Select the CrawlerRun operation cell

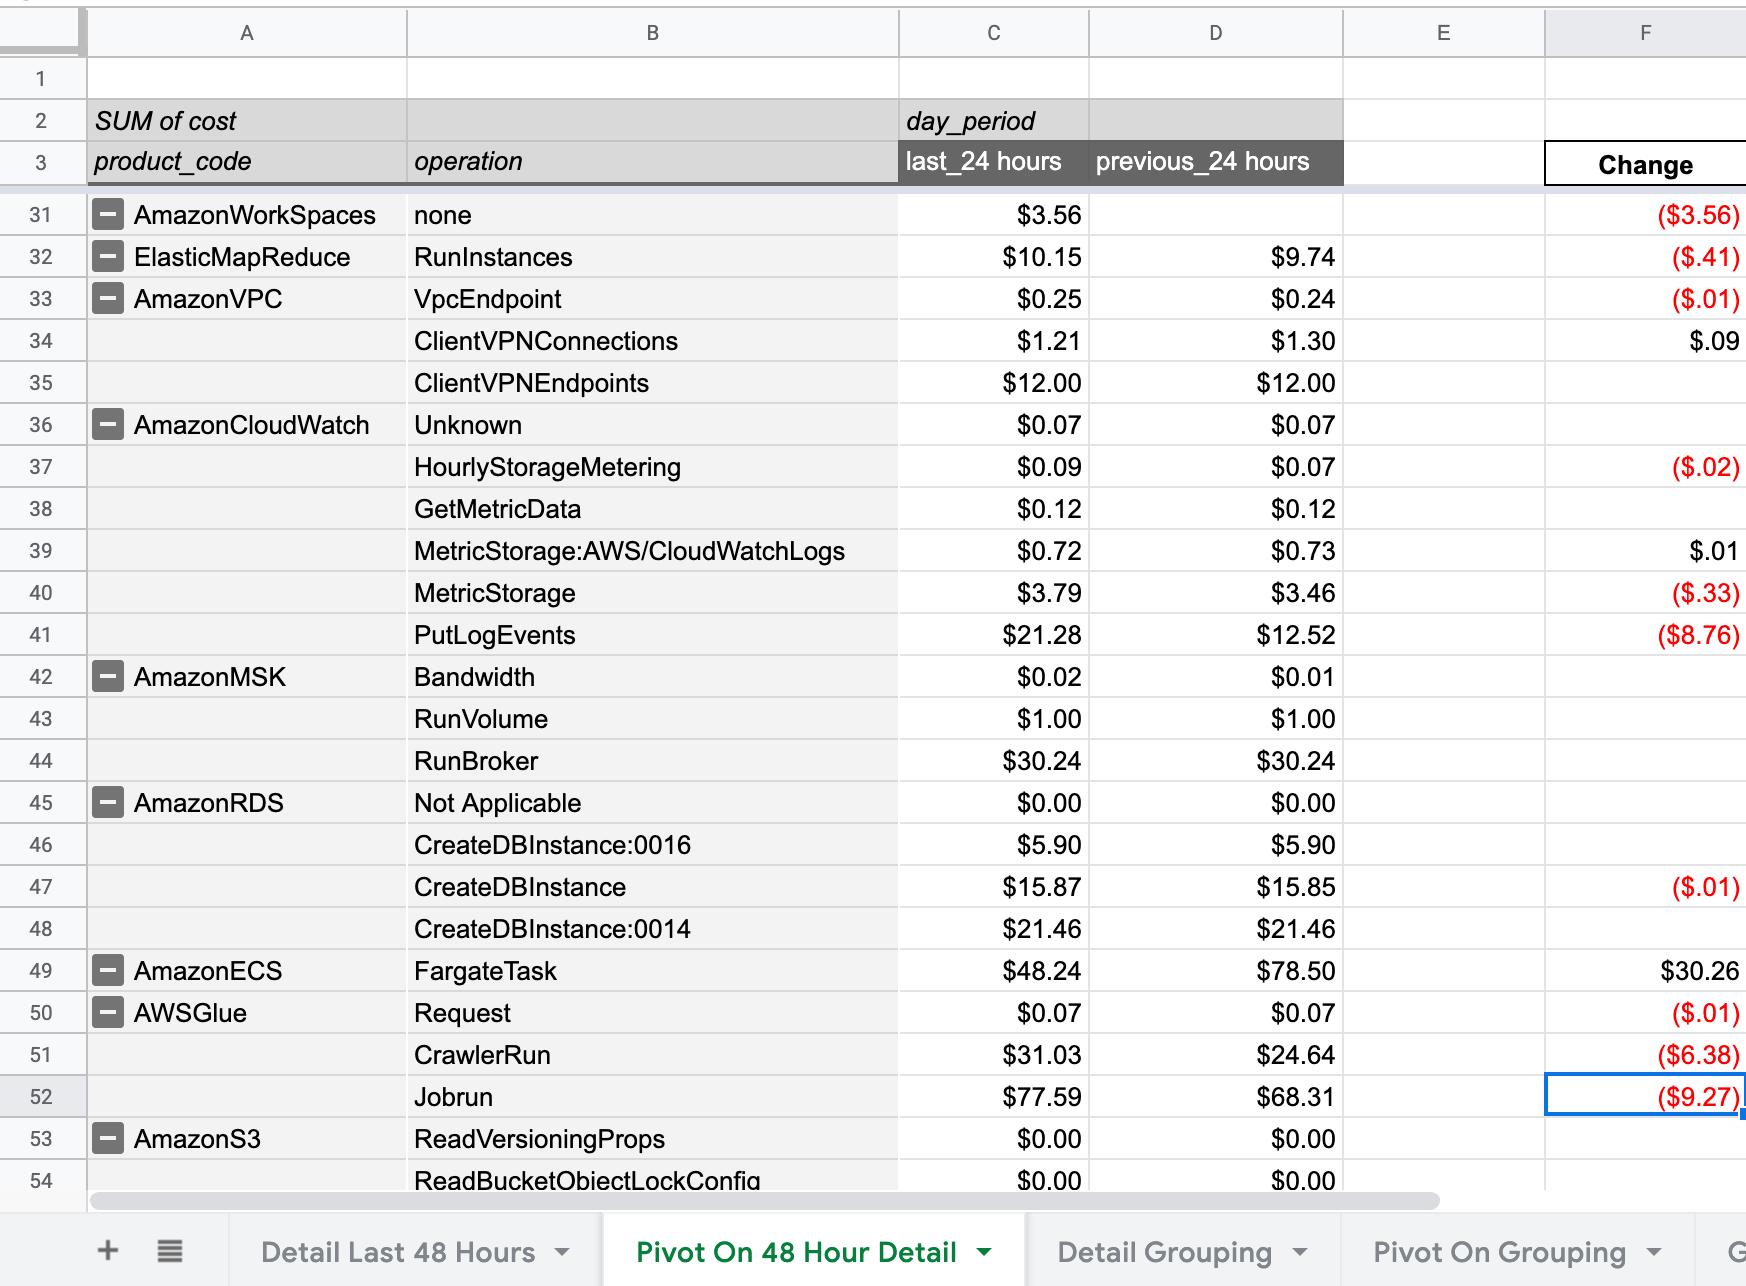point(652,1054)
